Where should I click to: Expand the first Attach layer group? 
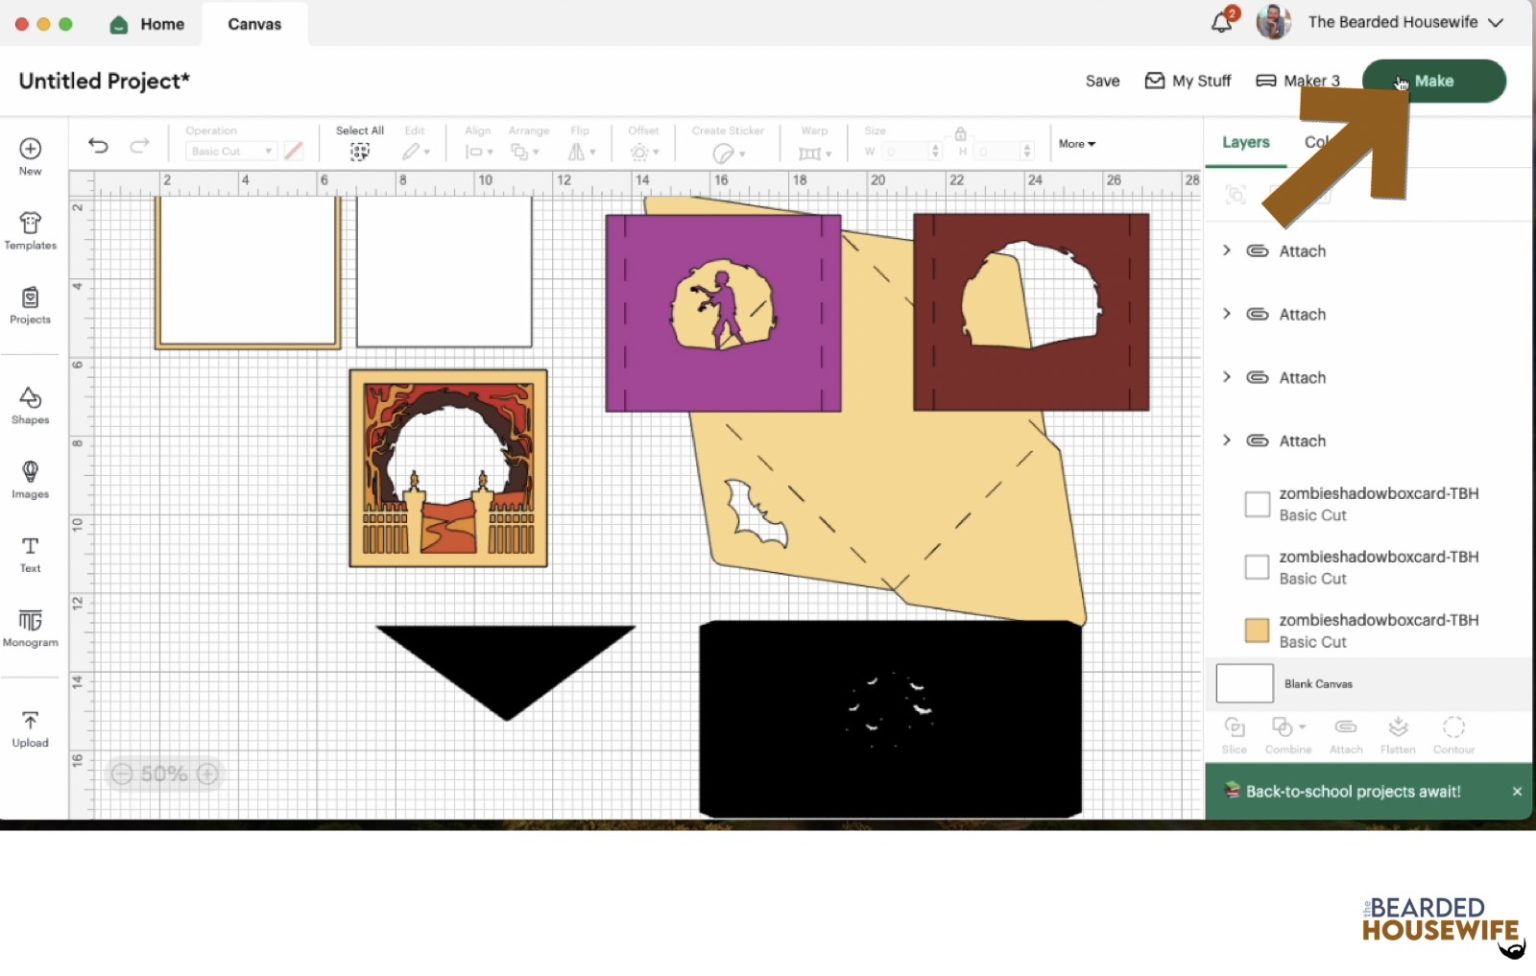[1227, 250]
